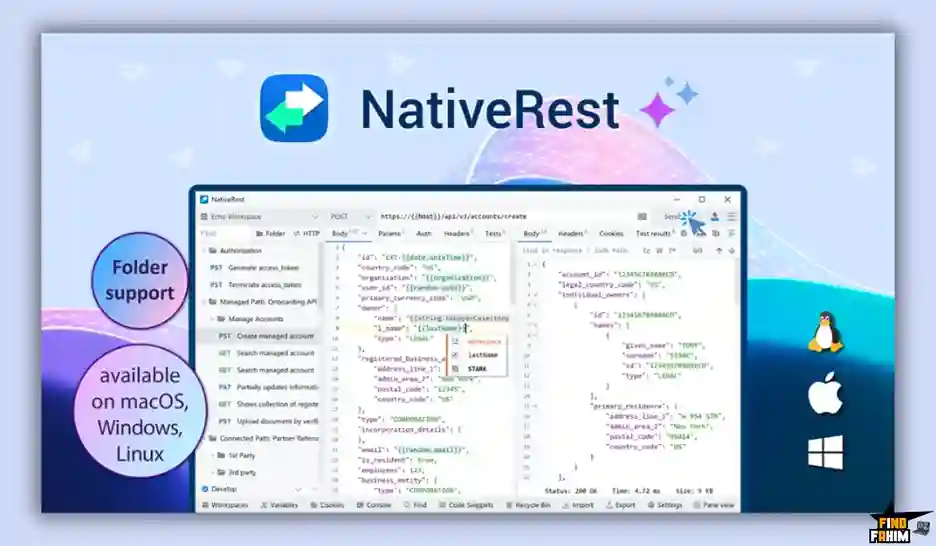Image resolution: width=936 pixels, height=546 pixels.
Task: Open the workspace selector dropdown
Action: [260, 217]
